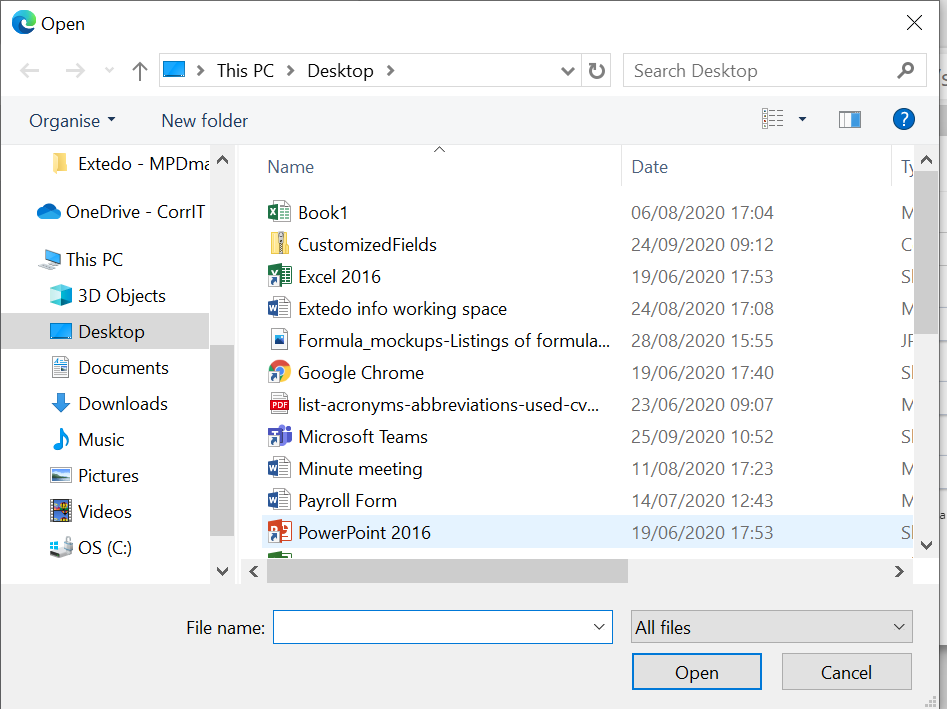This screenshot has width=947, height=709.
Task: Click the New folder button
Action: [204, 121]
